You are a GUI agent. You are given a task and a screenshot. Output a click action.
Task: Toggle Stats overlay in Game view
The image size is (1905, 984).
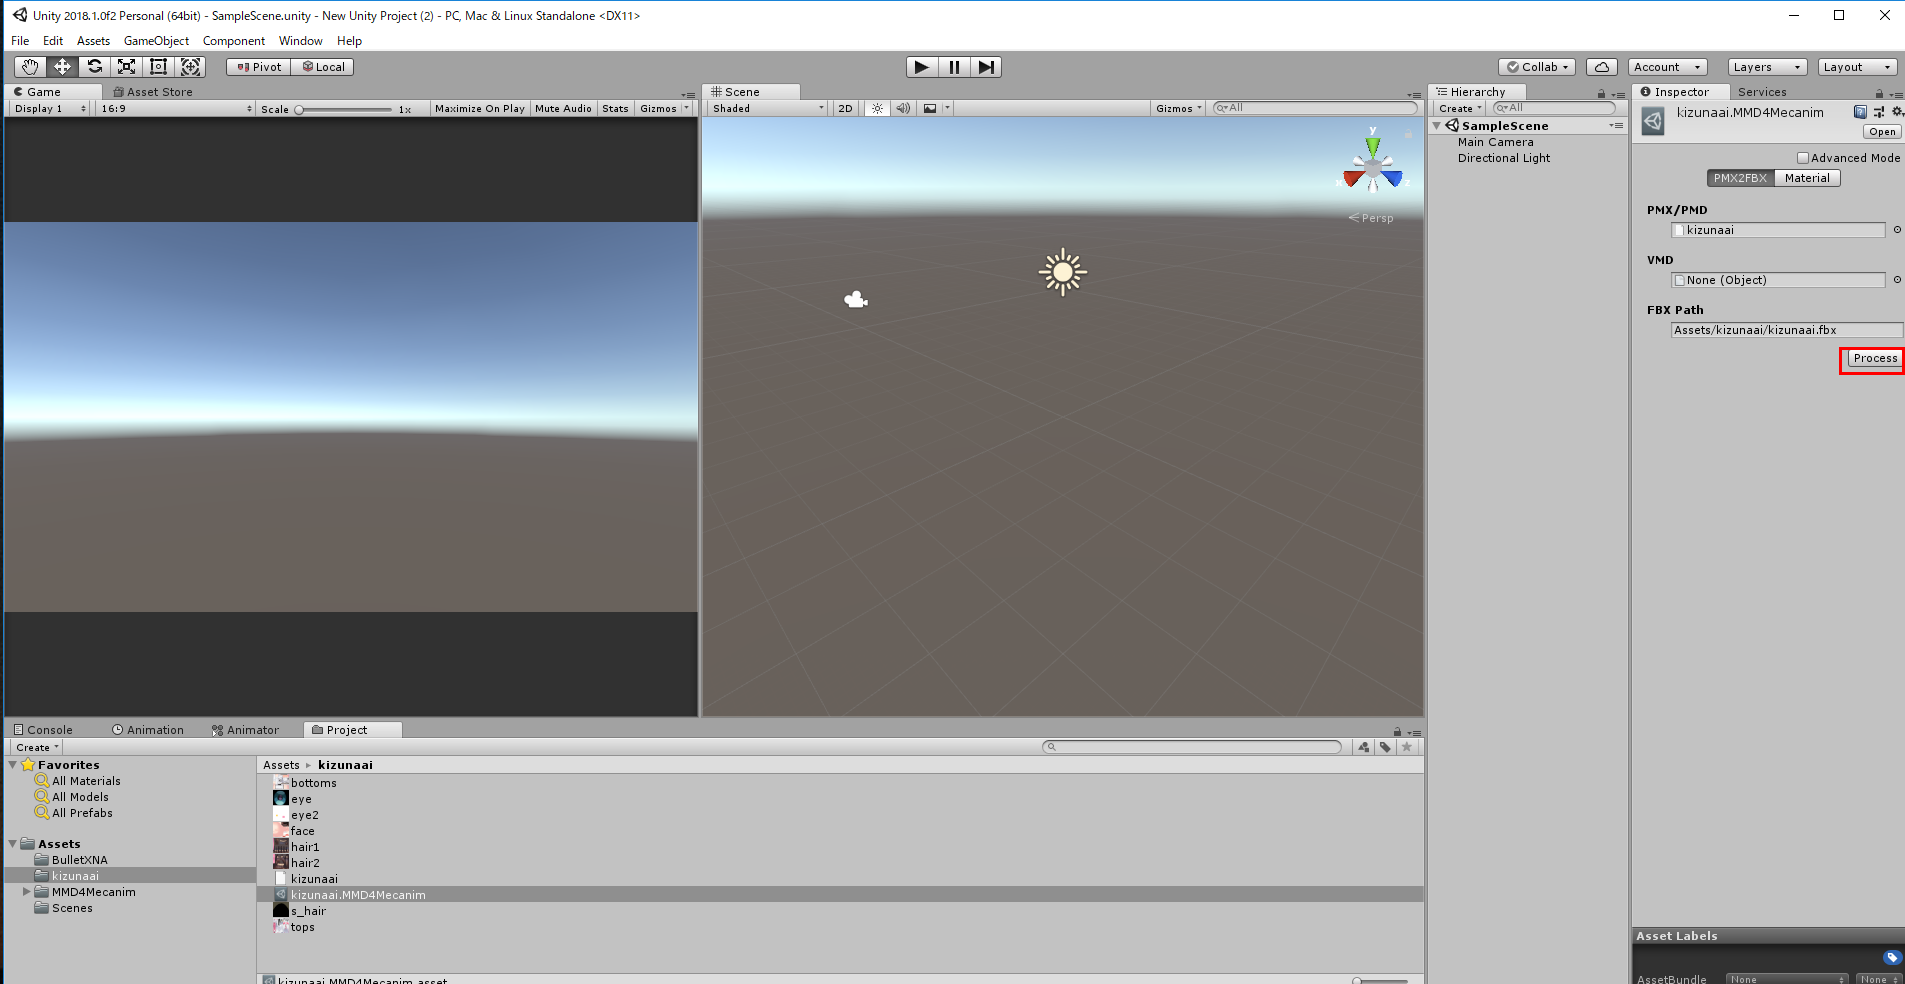pos(616,108)
